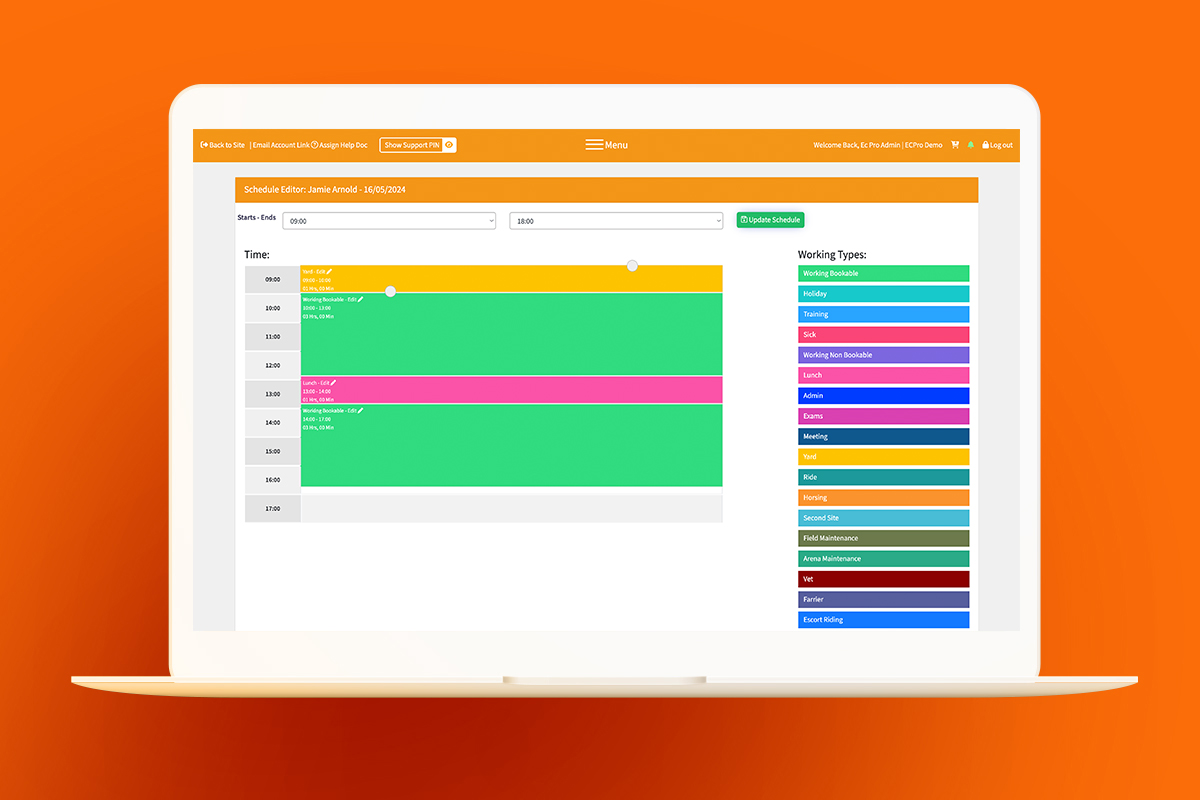The image size is (1200, 800).
Task: Select the Arena Maintenance working type
Action: click(x=883, y=558)
